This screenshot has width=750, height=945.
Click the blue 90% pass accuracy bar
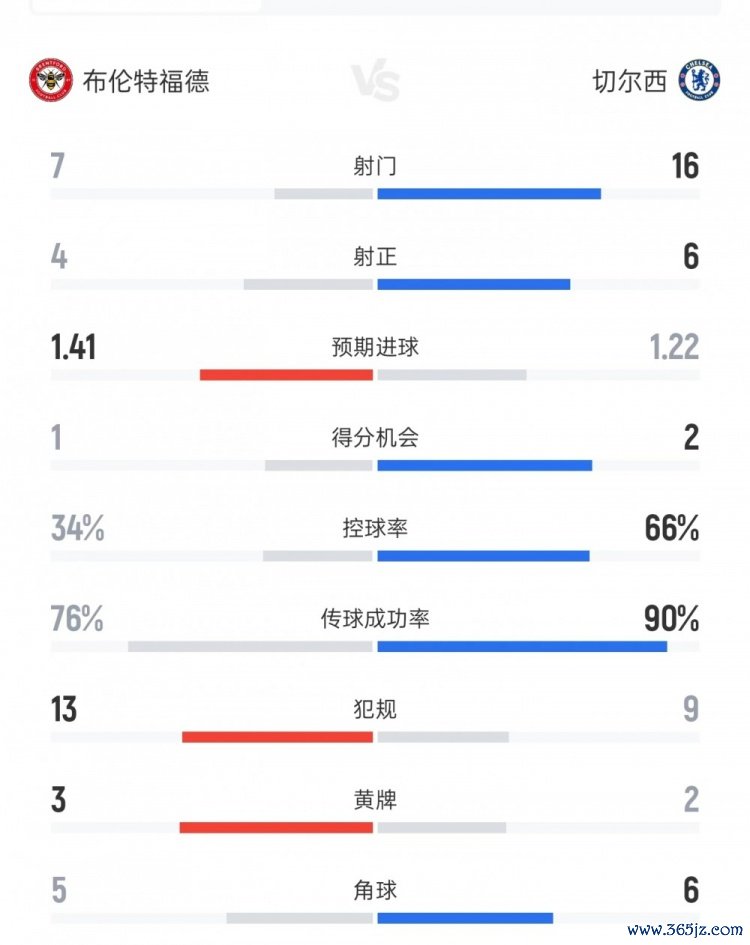(522, 647)
